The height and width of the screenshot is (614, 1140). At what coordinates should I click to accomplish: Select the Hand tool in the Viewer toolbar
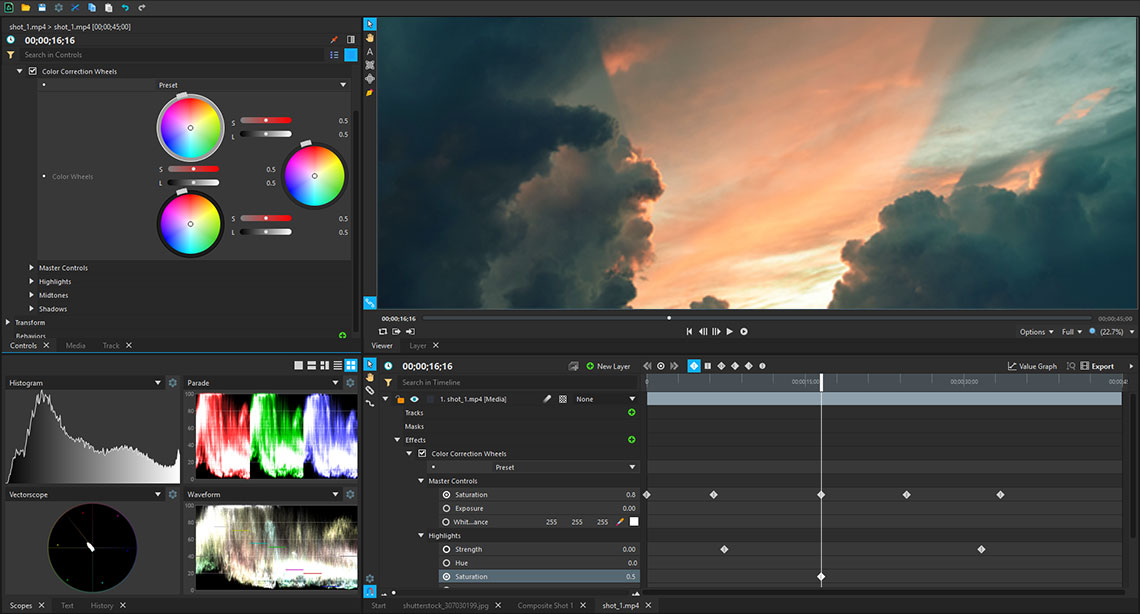(369, 38)
